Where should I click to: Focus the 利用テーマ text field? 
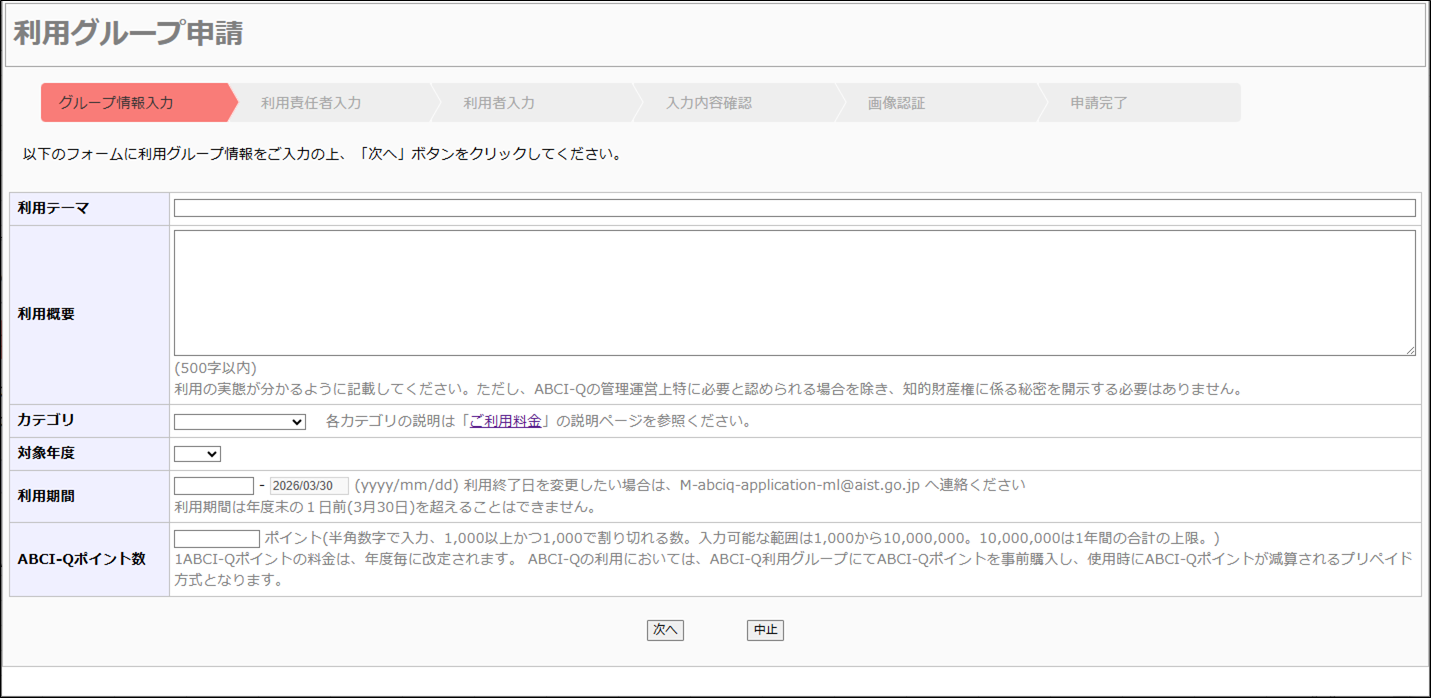click(x=794, y=208)
